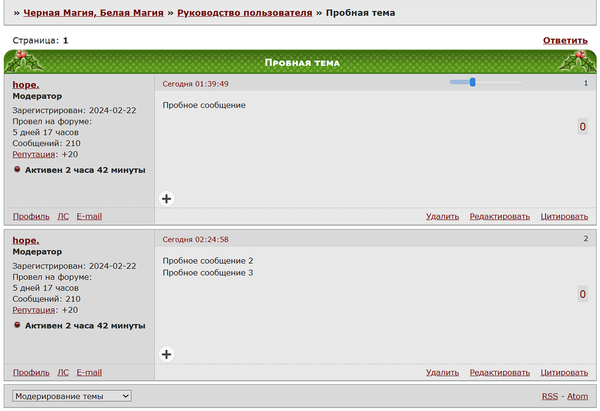Open the Atom feed link
Viewport: 600px width, 411px height.
[x=577, y=396]
